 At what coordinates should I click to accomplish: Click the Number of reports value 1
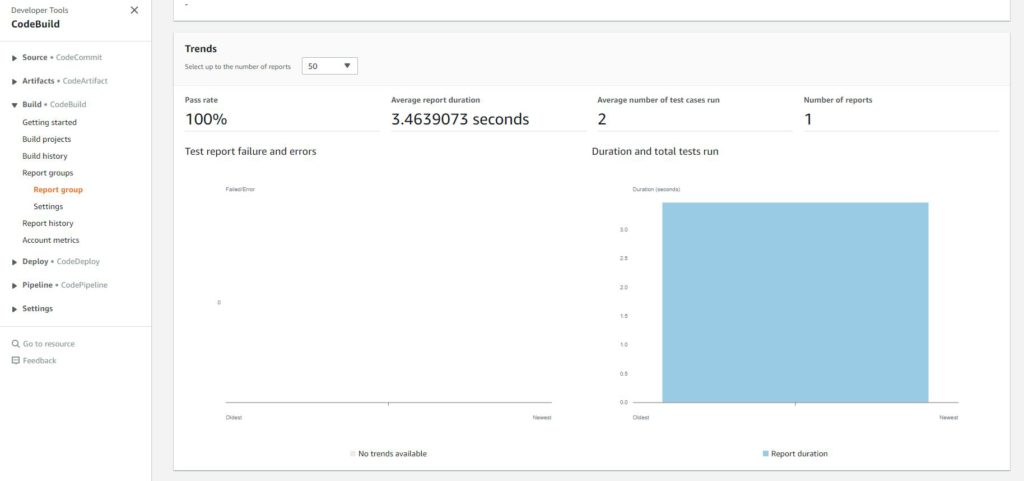pos(808,119)
